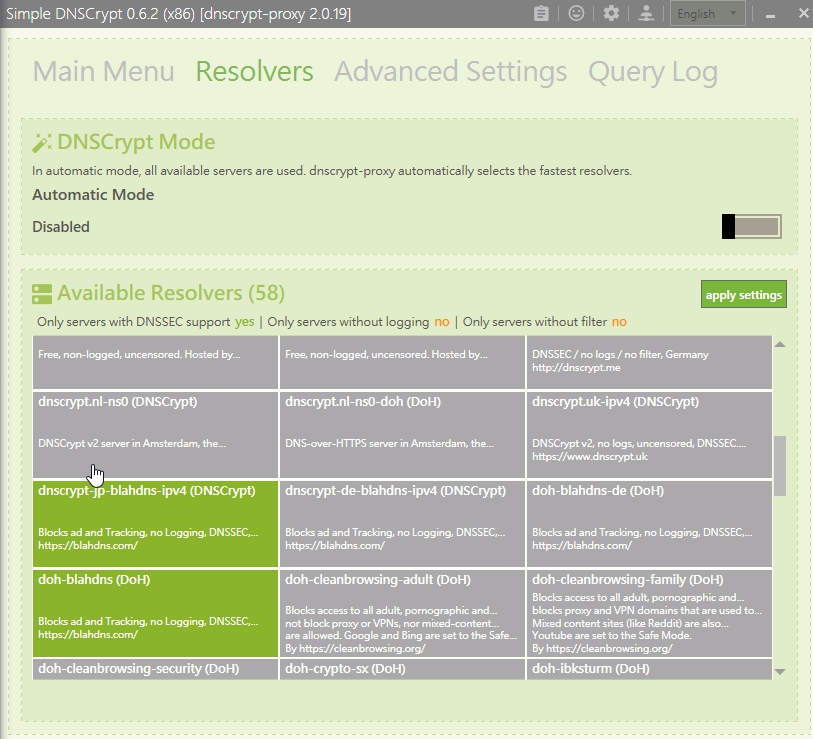This screenshot has width=813, height=739.
Task: Click the user profile icon in title bar
Action: [646, 14]
